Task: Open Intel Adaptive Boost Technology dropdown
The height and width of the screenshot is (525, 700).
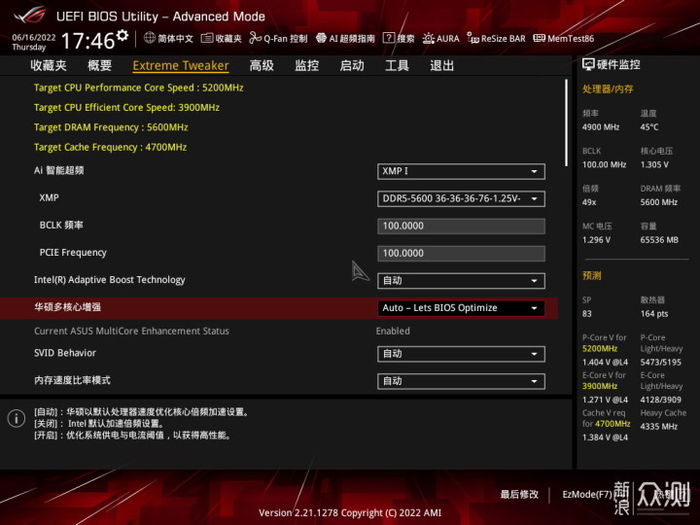Action: click(461, 281)
